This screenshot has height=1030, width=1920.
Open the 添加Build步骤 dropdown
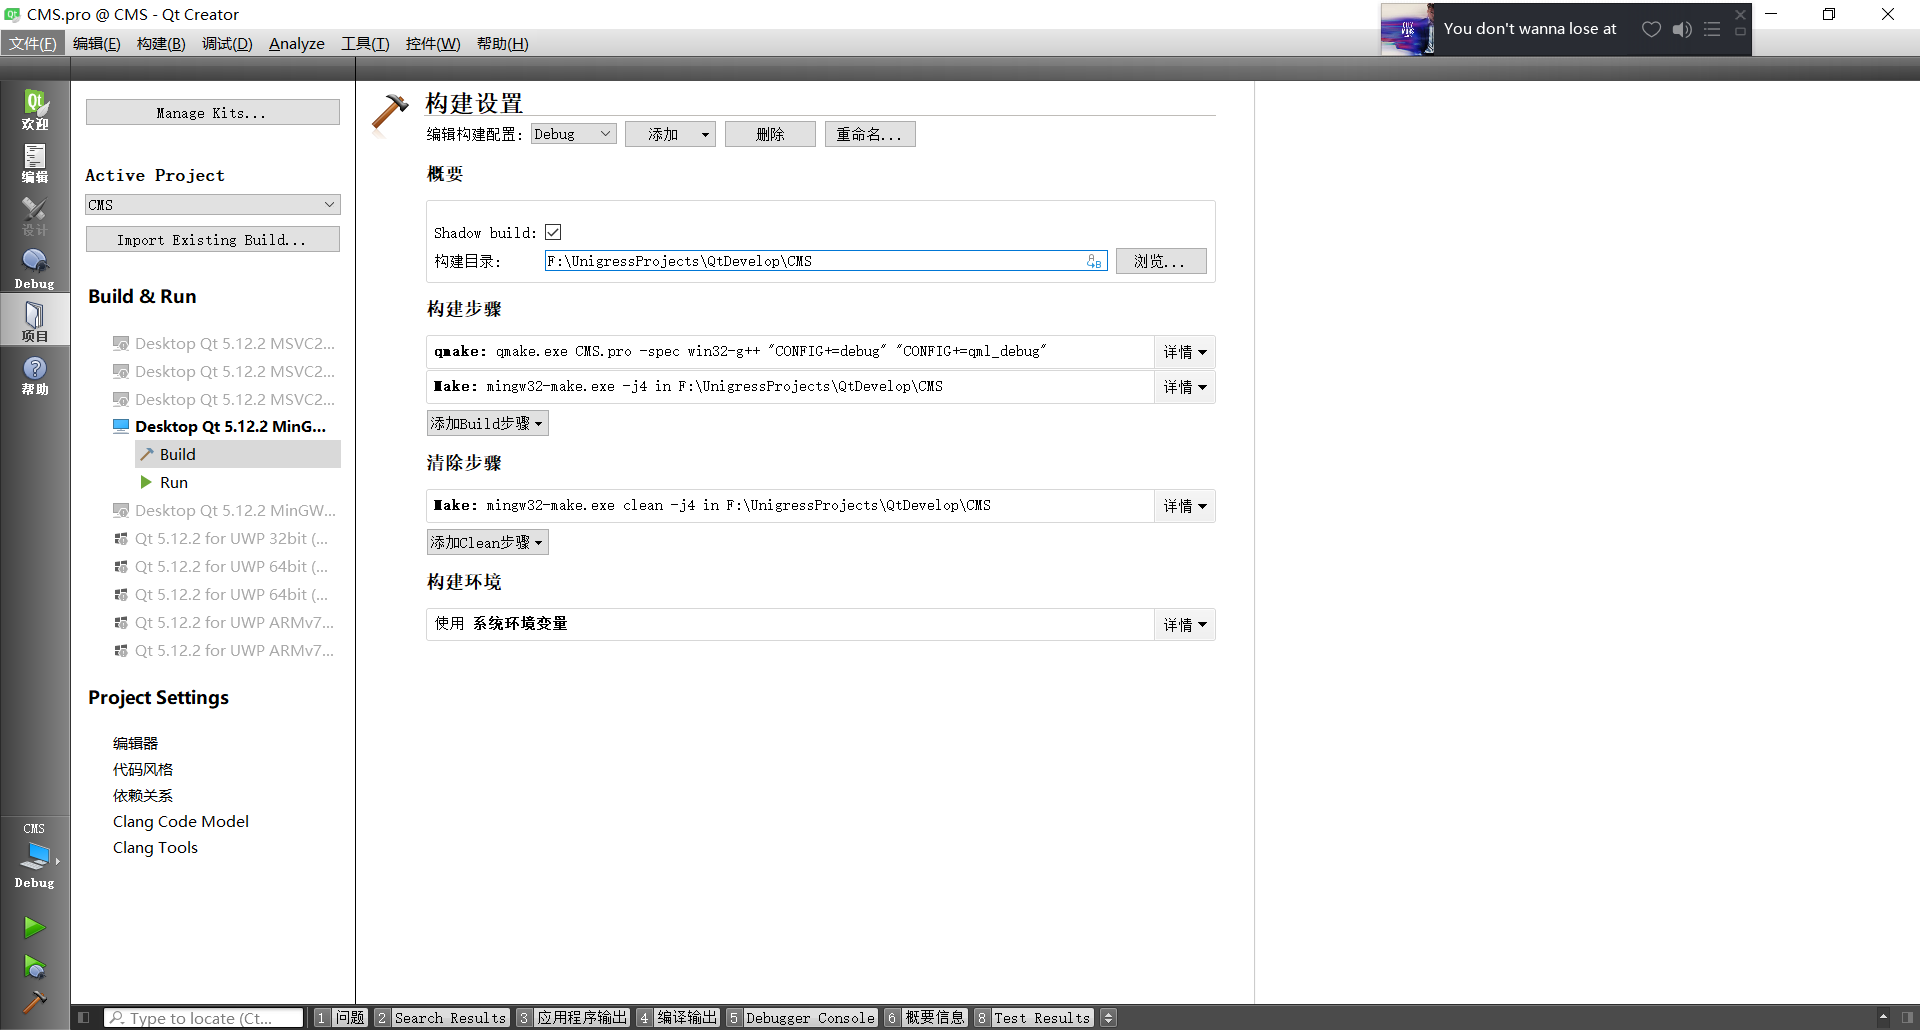tap(487, 422)
